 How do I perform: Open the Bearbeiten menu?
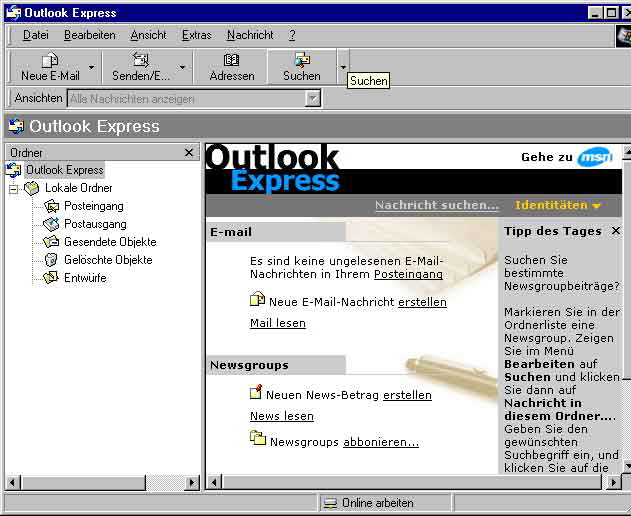89,35
